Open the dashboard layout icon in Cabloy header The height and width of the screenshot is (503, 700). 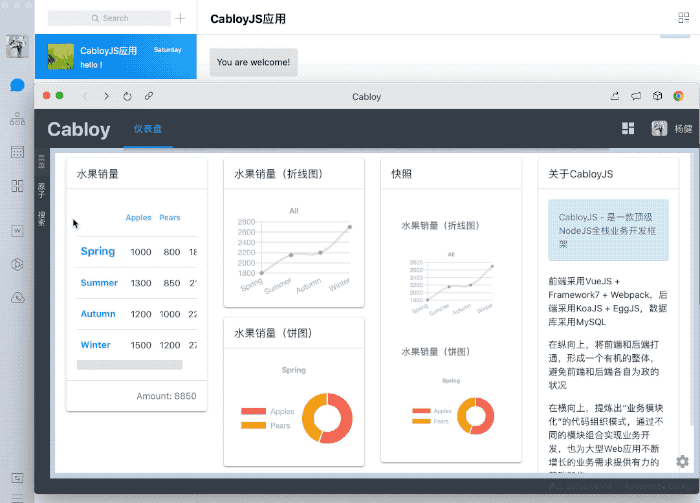coord(628,129)
